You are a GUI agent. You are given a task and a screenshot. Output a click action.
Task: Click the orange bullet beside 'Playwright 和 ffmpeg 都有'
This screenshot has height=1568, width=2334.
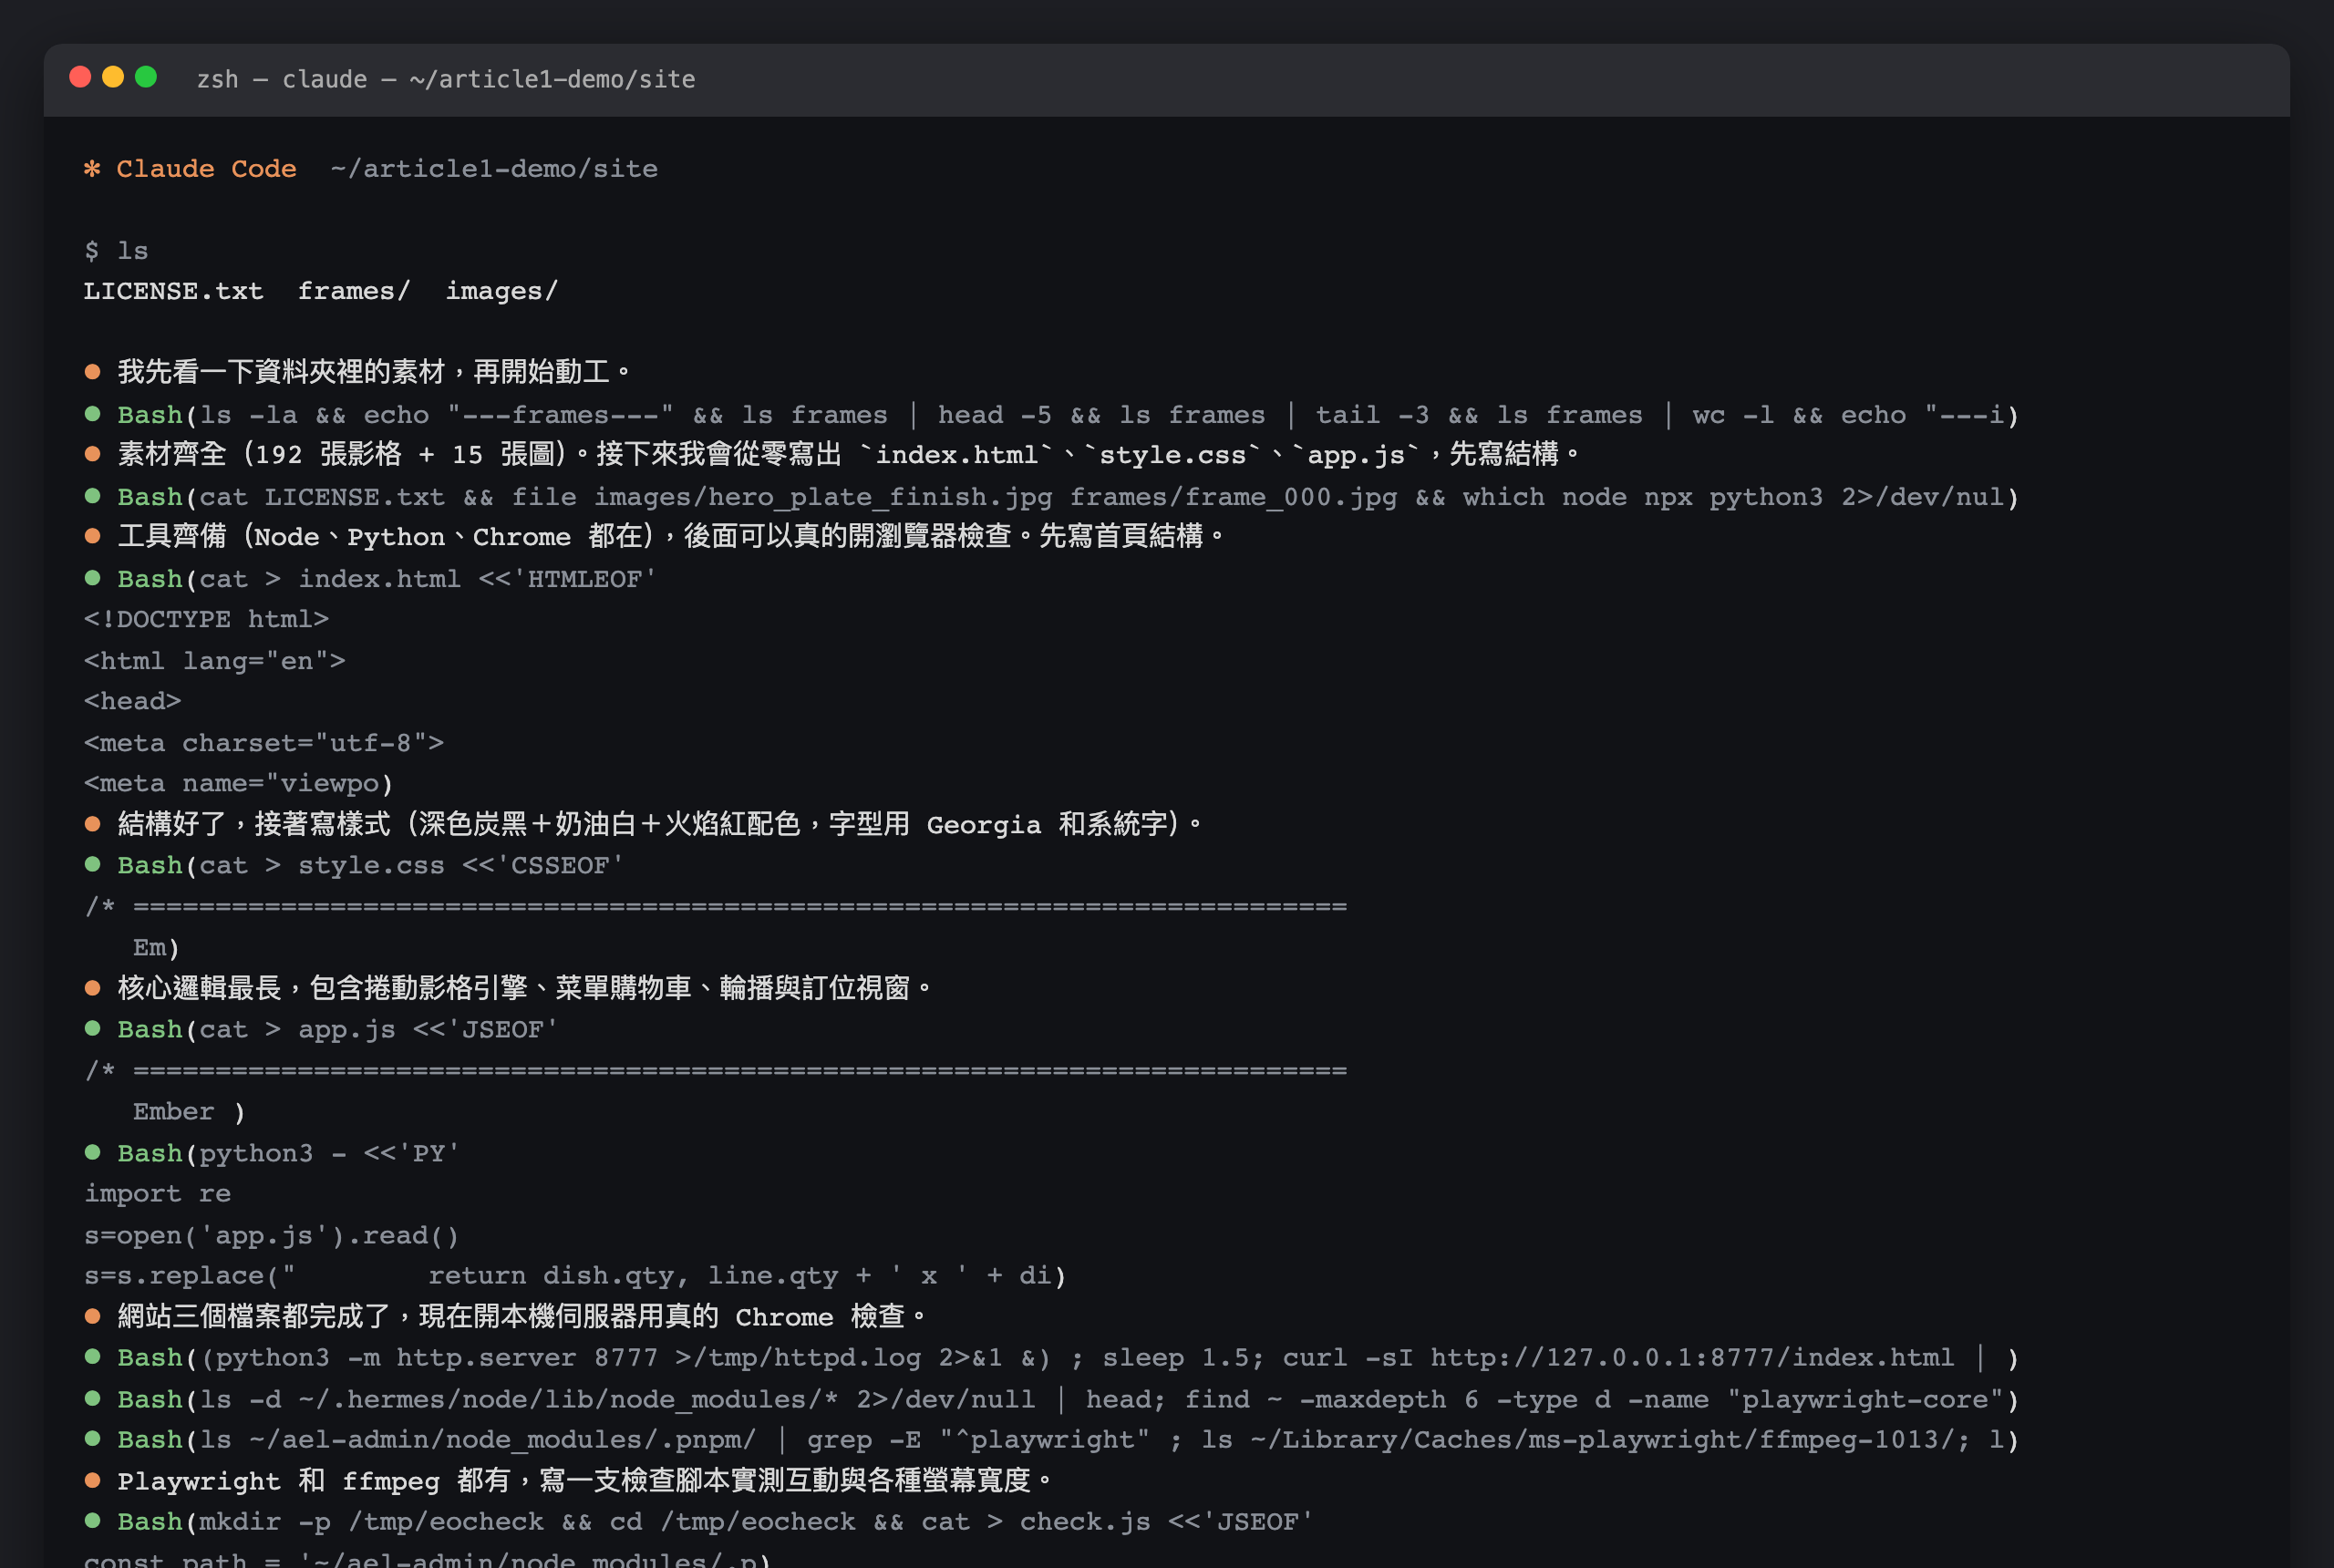[x=93, y=1480]
